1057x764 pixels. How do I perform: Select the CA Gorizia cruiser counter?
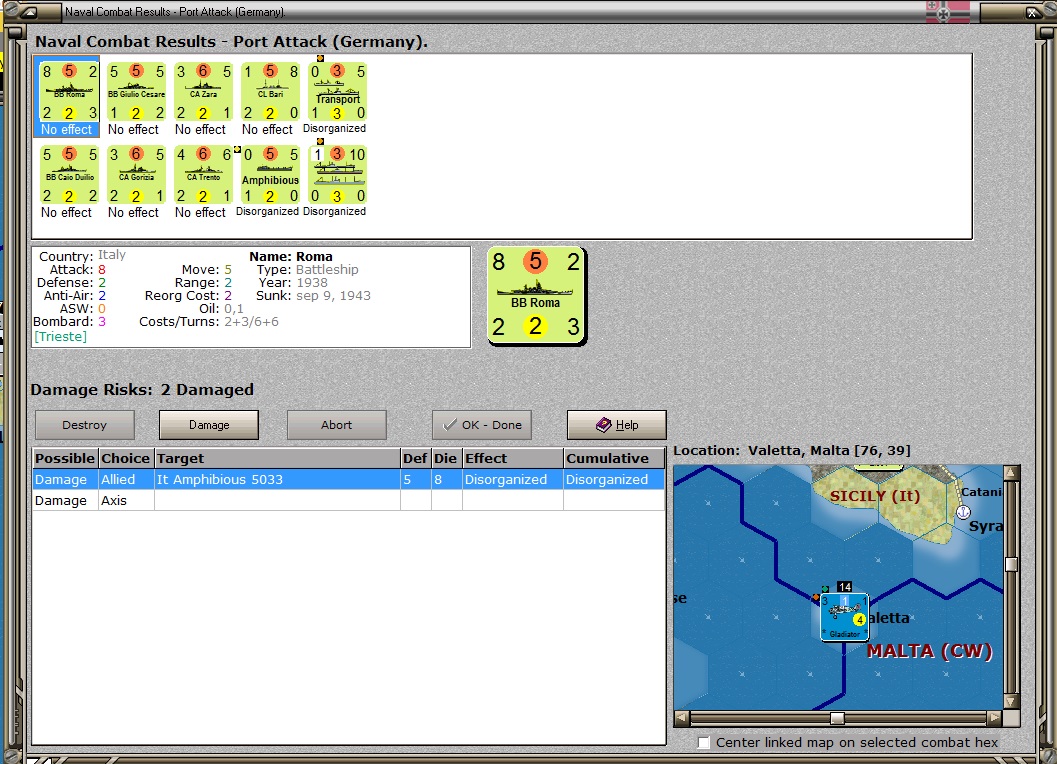coord(136,174)
